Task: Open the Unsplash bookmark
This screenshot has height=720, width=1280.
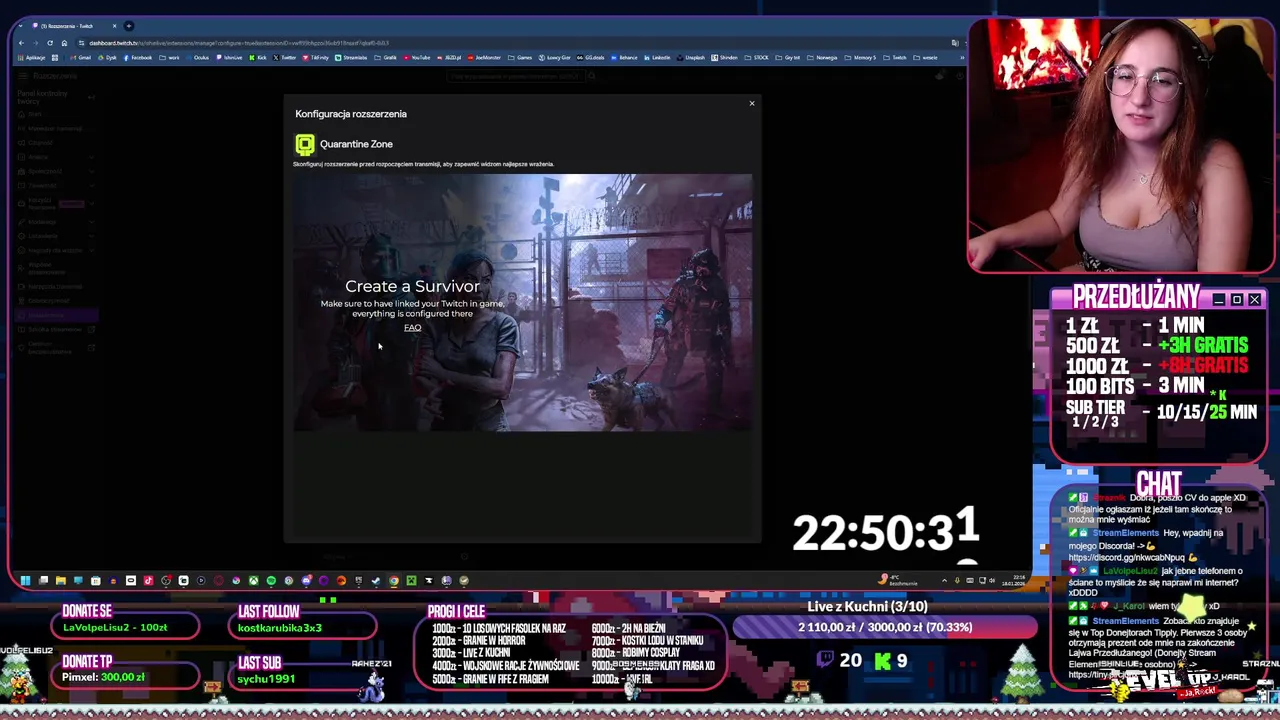Action: tap(691, 57)
